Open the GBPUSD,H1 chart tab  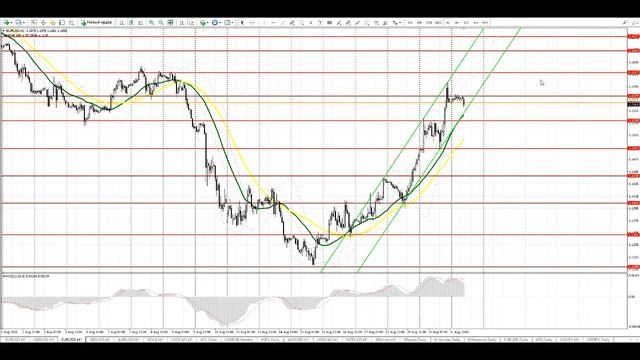point(99,340)
